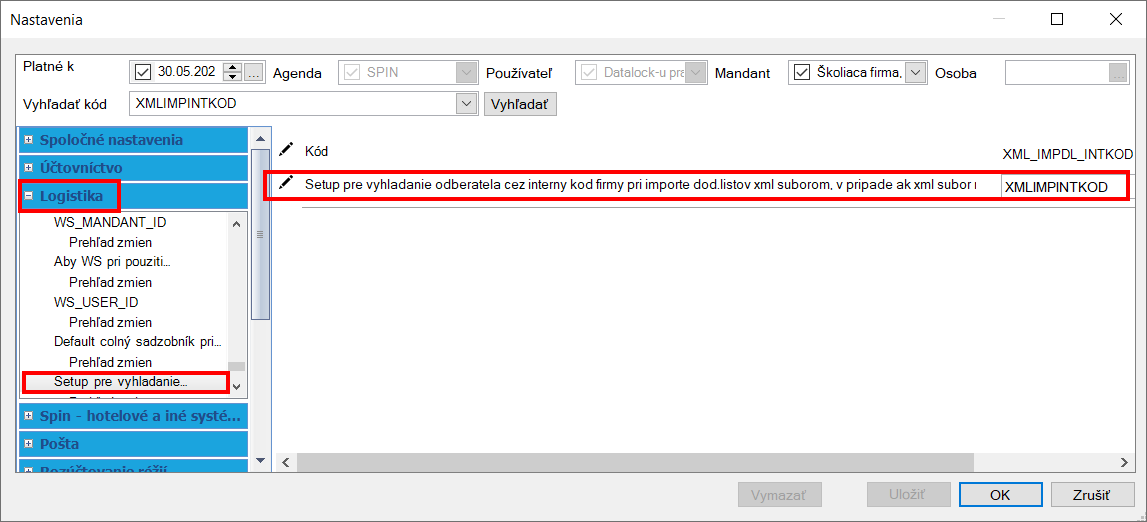1147x522 pixels.
Task: Open the Vyhľadať kód combo box dropdown
Action: click(466, 104)
